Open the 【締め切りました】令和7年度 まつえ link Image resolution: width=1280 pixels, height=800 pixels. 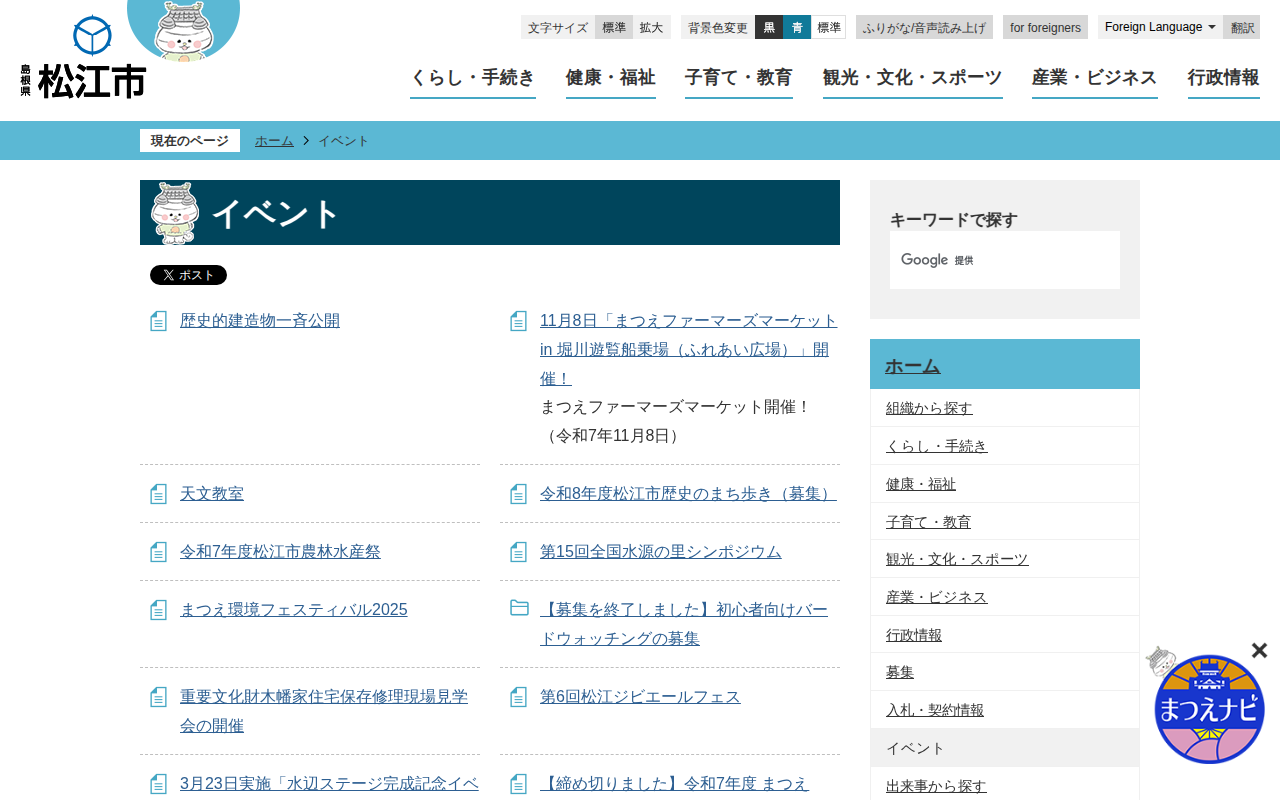point(674,784)
